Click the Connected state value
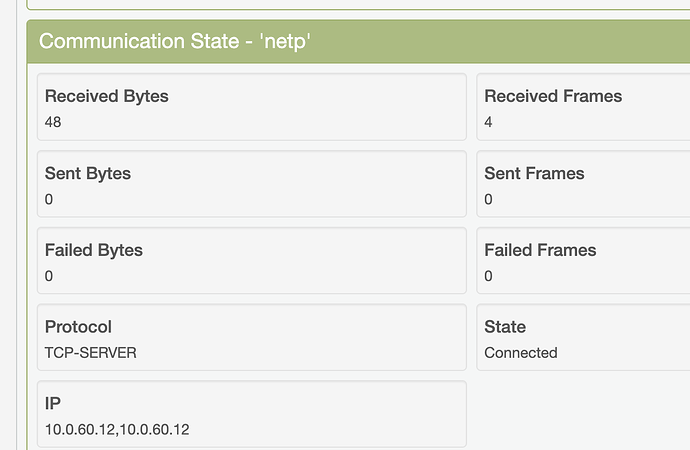Viewport: 690px width, 450px height. pyautogui.click(x=520, y=353)
